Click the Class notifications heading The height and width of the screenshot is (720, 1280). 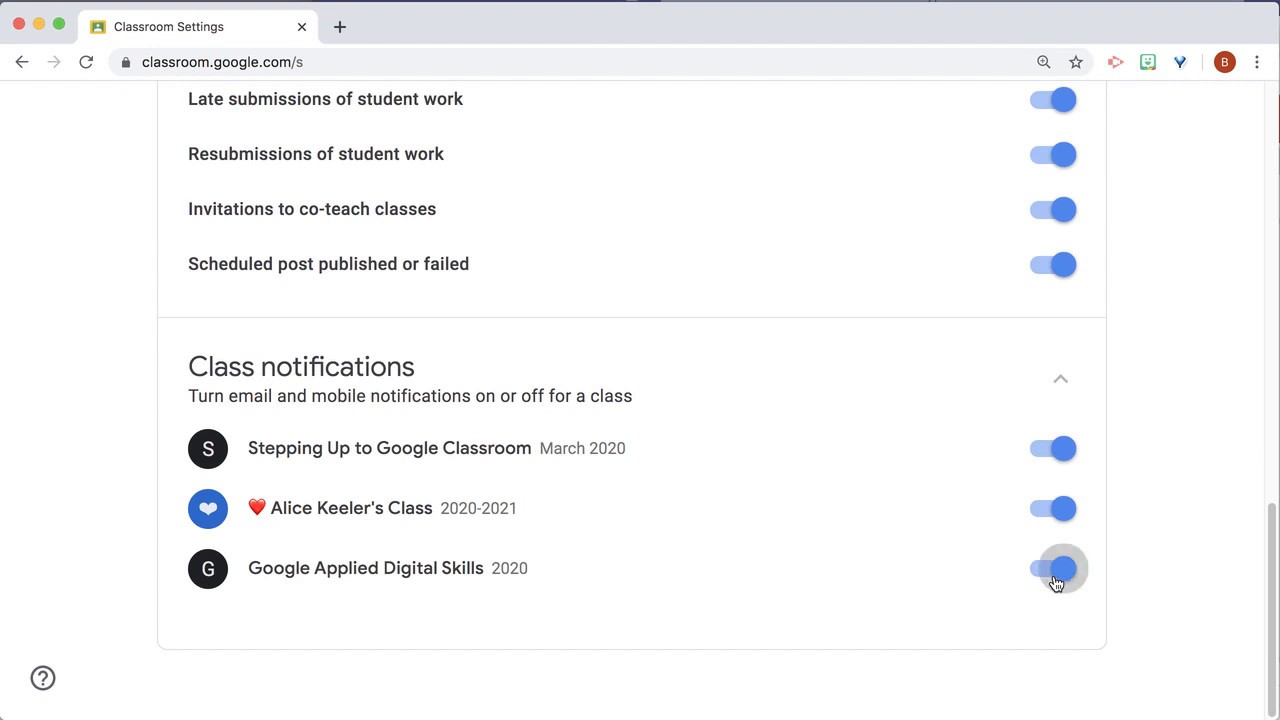[301, 367]
